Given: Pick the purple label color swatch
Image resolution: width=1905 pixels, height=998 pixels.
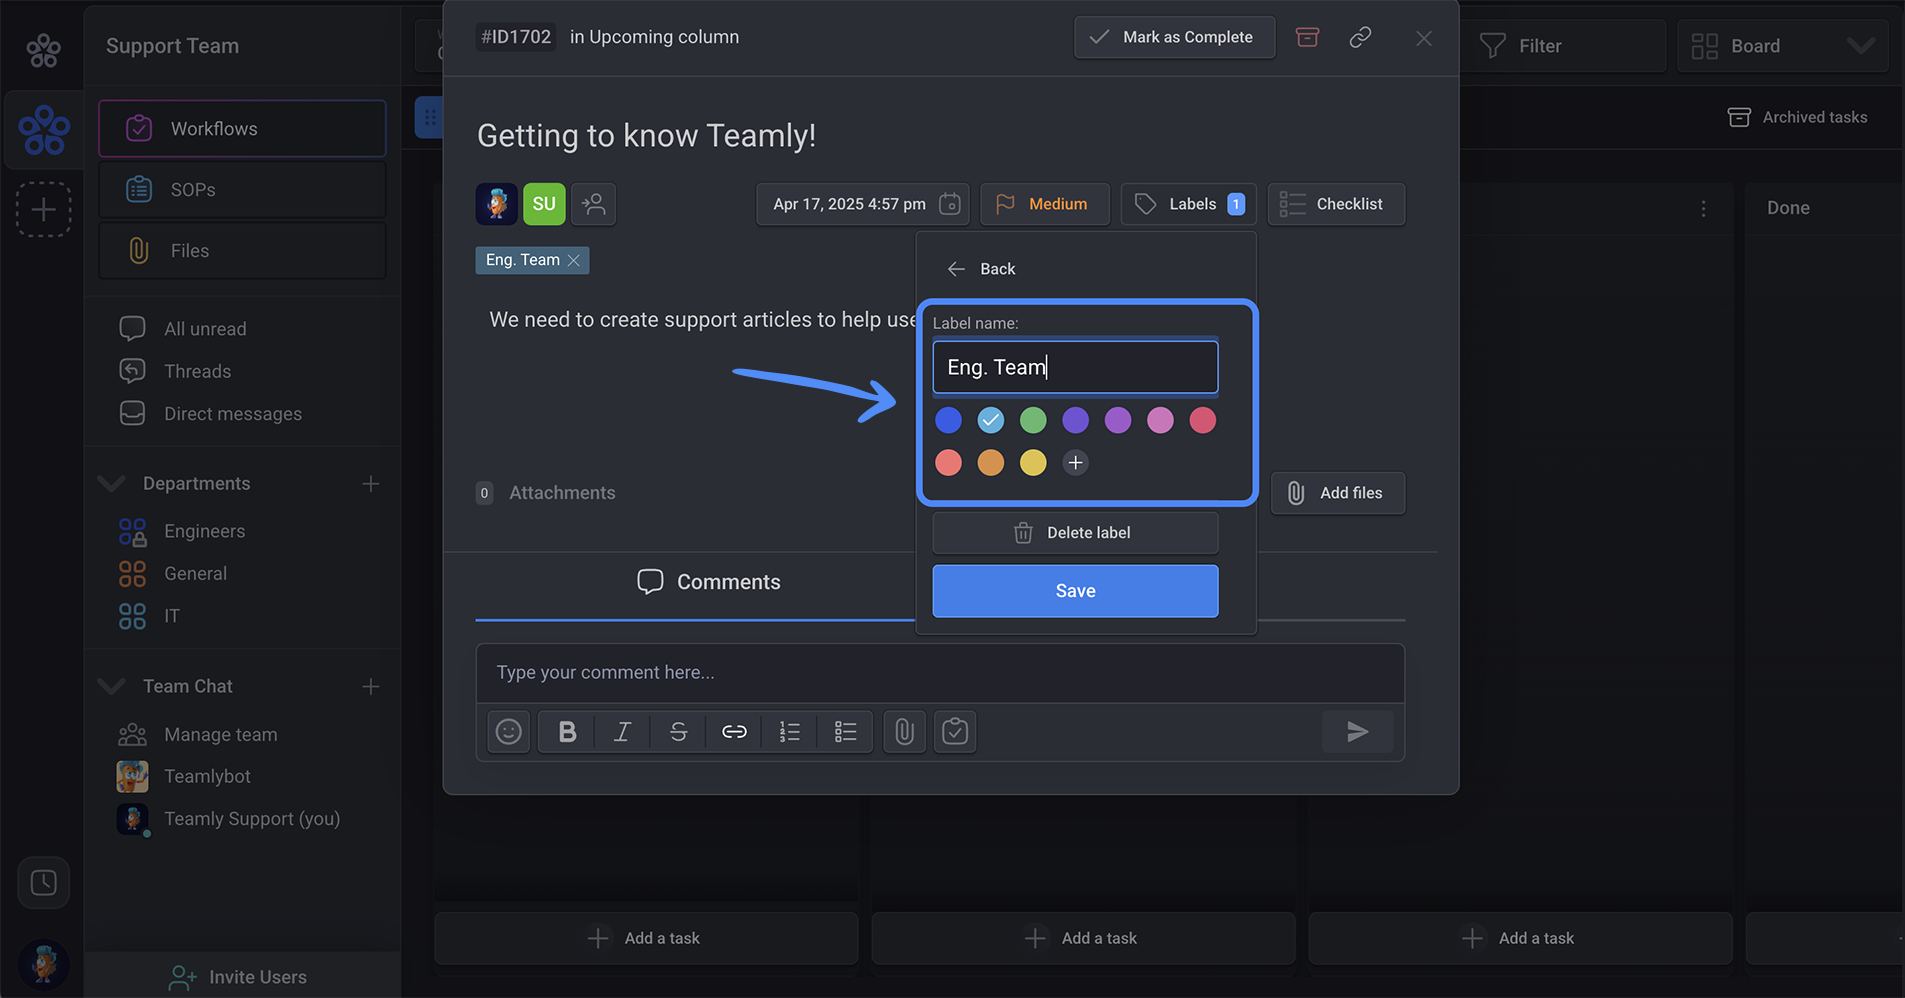Looking at the screenshot, I should pyautogui.click(x=1118, y=420).
